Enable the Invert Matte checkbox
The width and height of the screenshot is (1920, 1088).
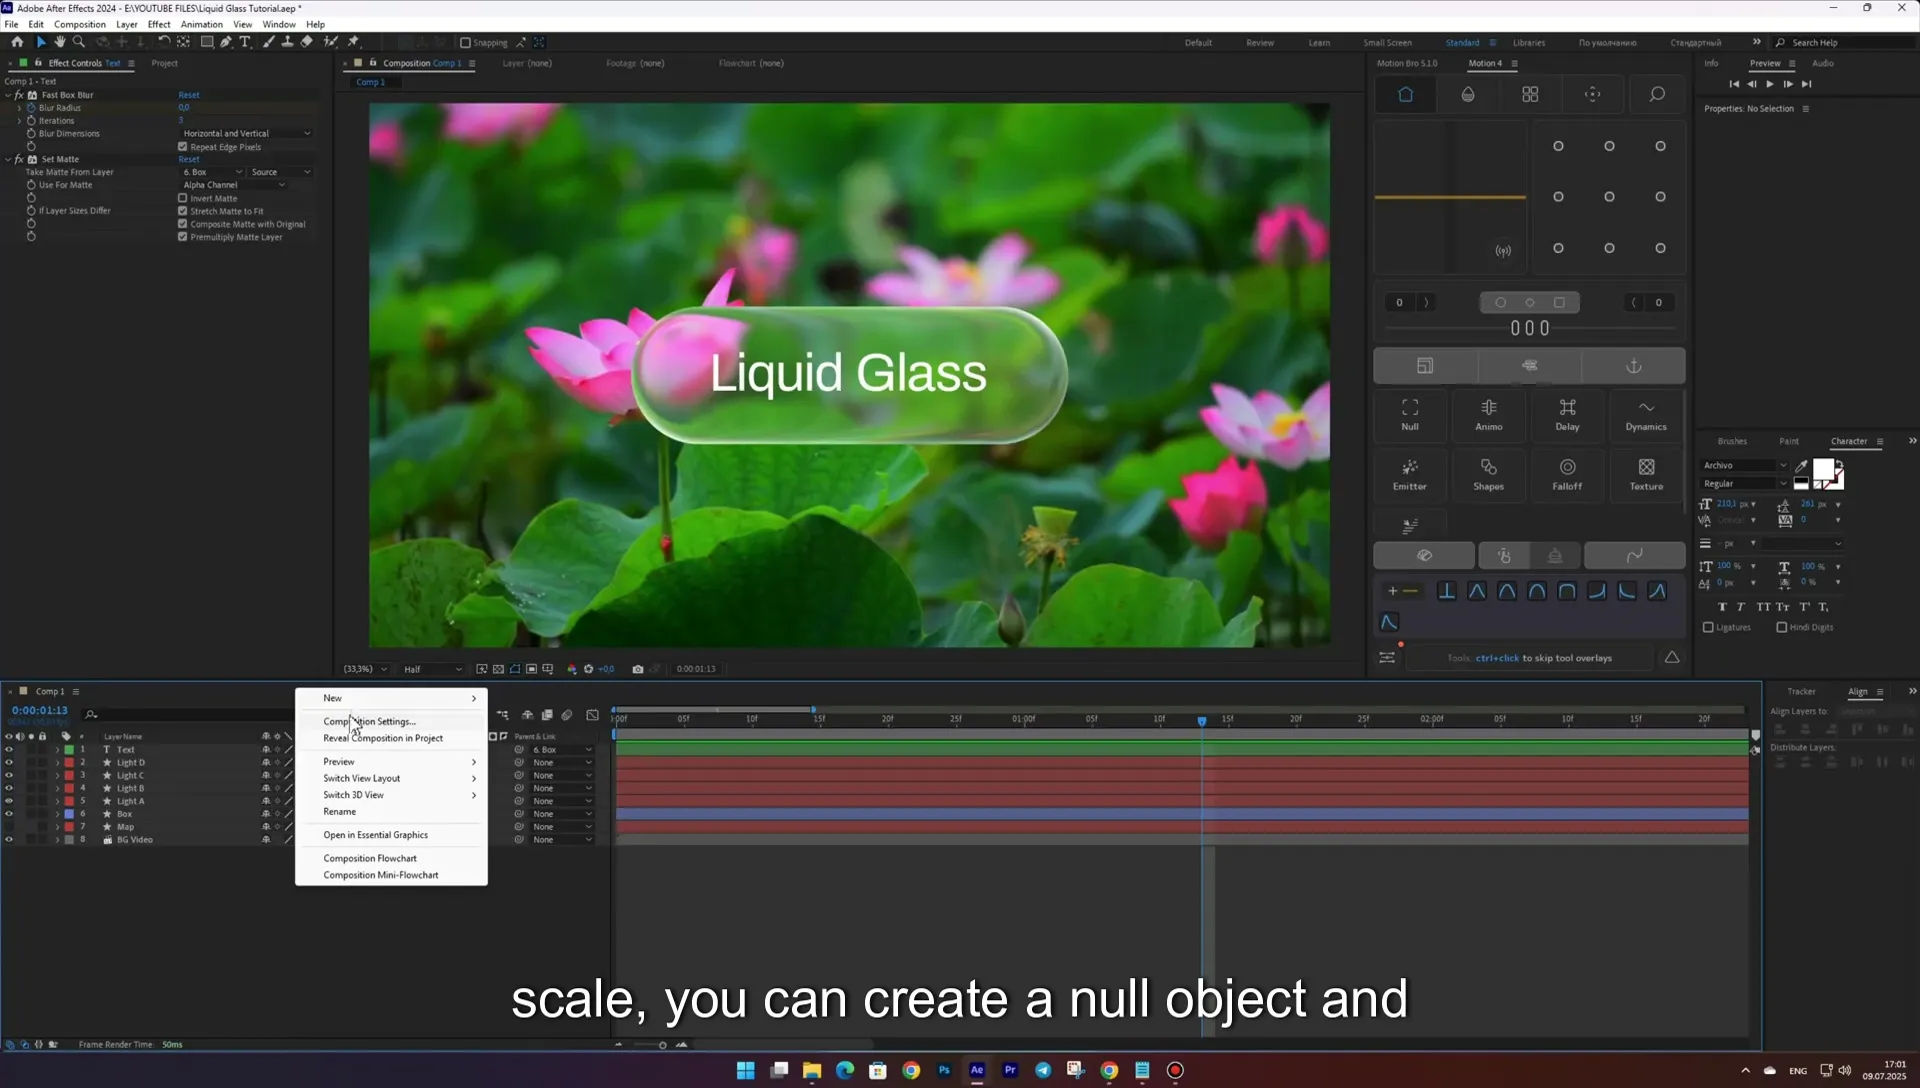click(x=183, y=198)
